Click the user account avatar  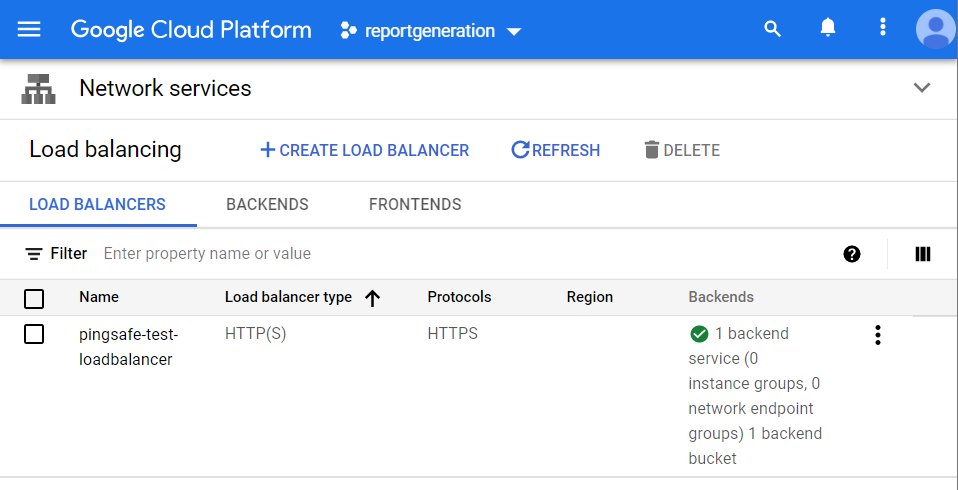[935, 29]
